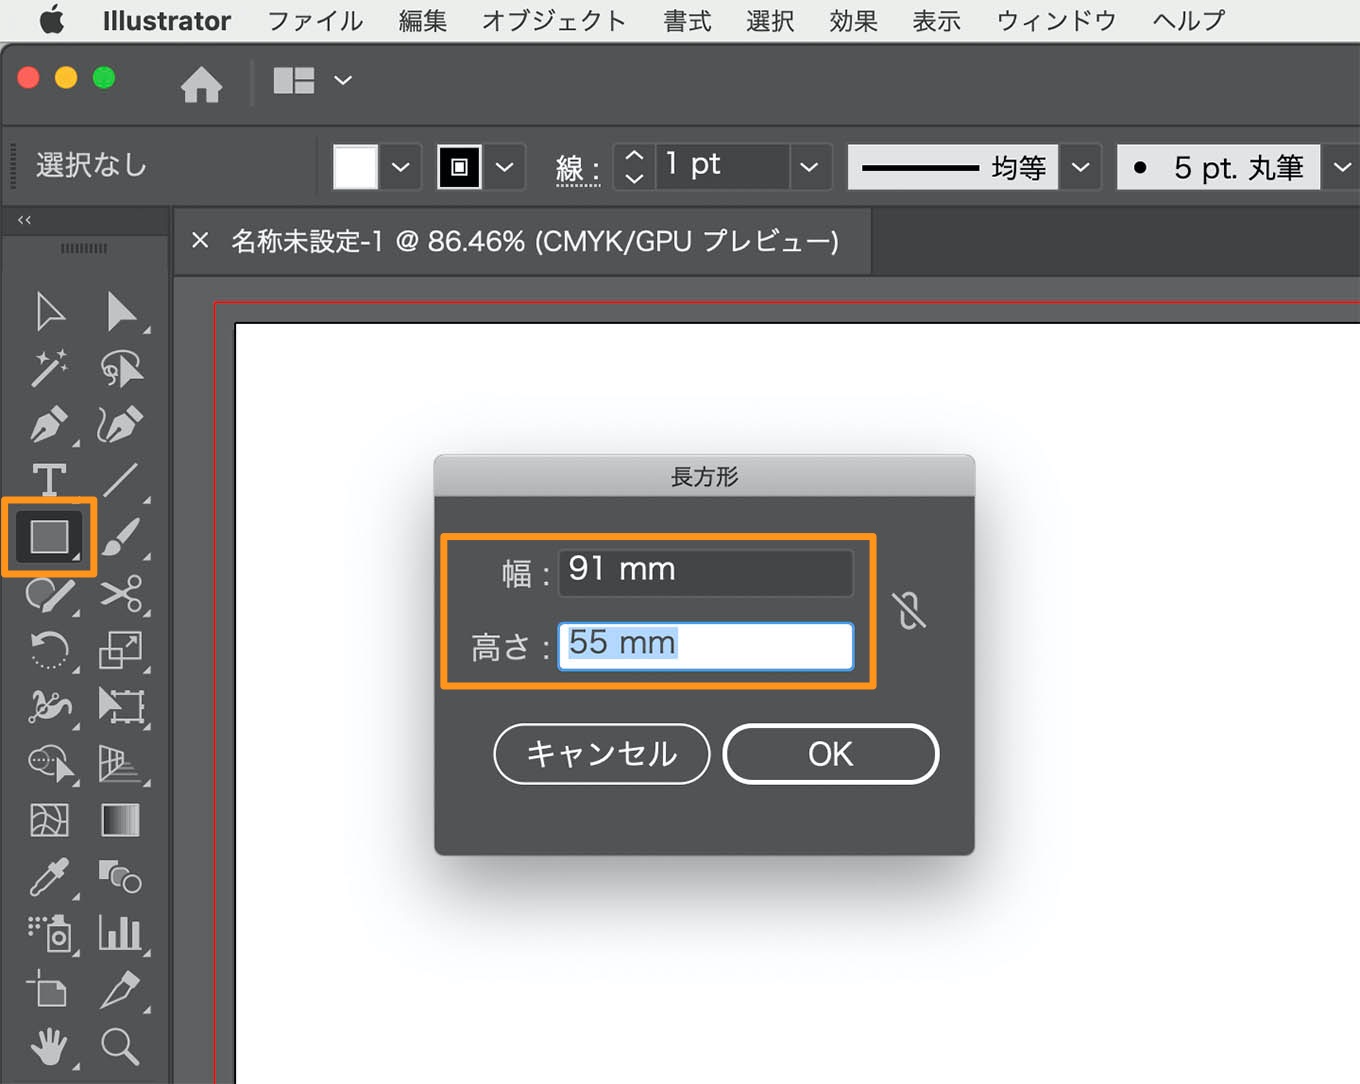Open variable width profile 均等 dropdown
Image resolution: width=1360 pixels, height=1084 pixels.
1080,167
